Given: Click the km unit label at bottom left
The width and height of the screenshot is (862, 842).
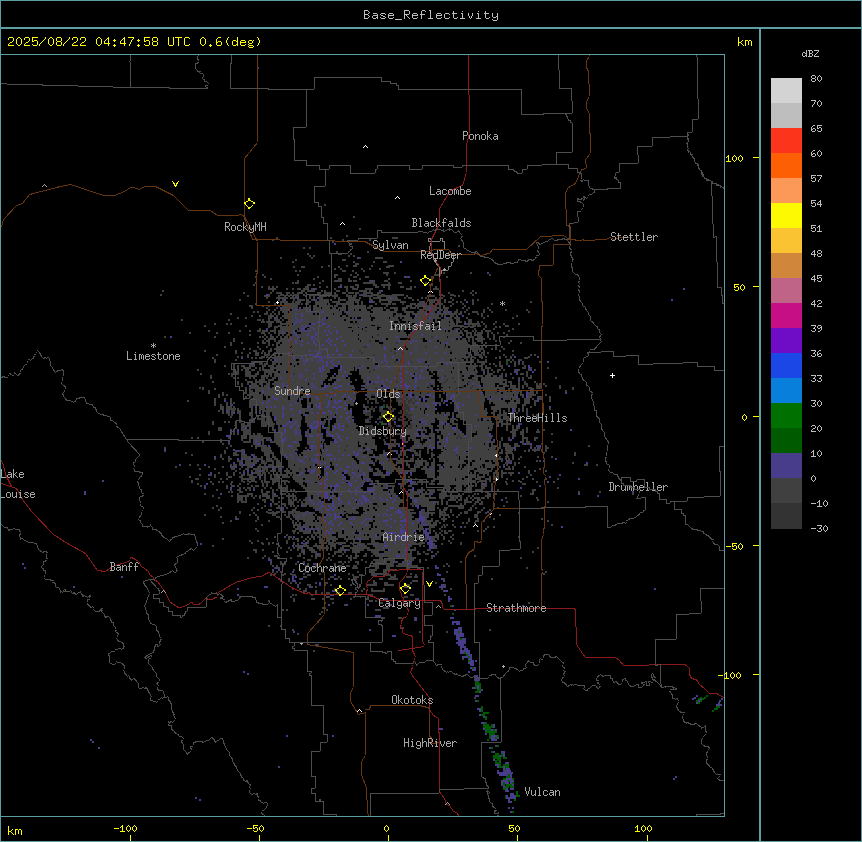Looking at the screenshot, I should pyautogui.click(x=15, y=830).
